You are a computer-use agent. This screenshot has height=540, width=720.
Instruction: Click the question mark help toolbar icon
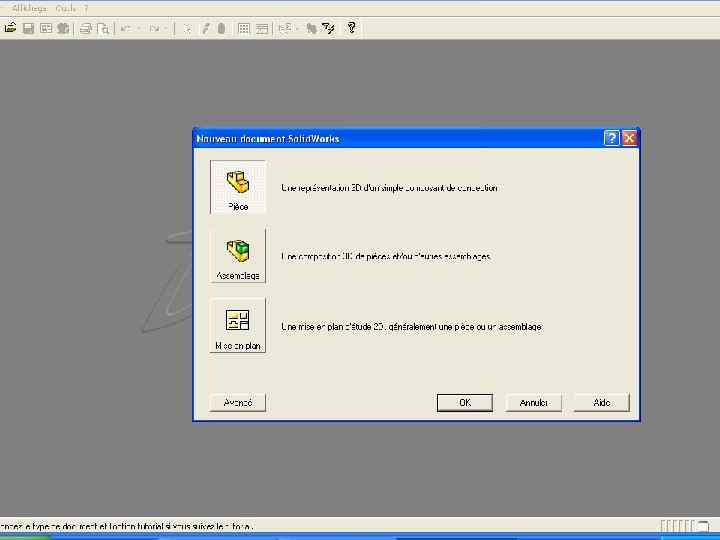click(x=351, y=28)
